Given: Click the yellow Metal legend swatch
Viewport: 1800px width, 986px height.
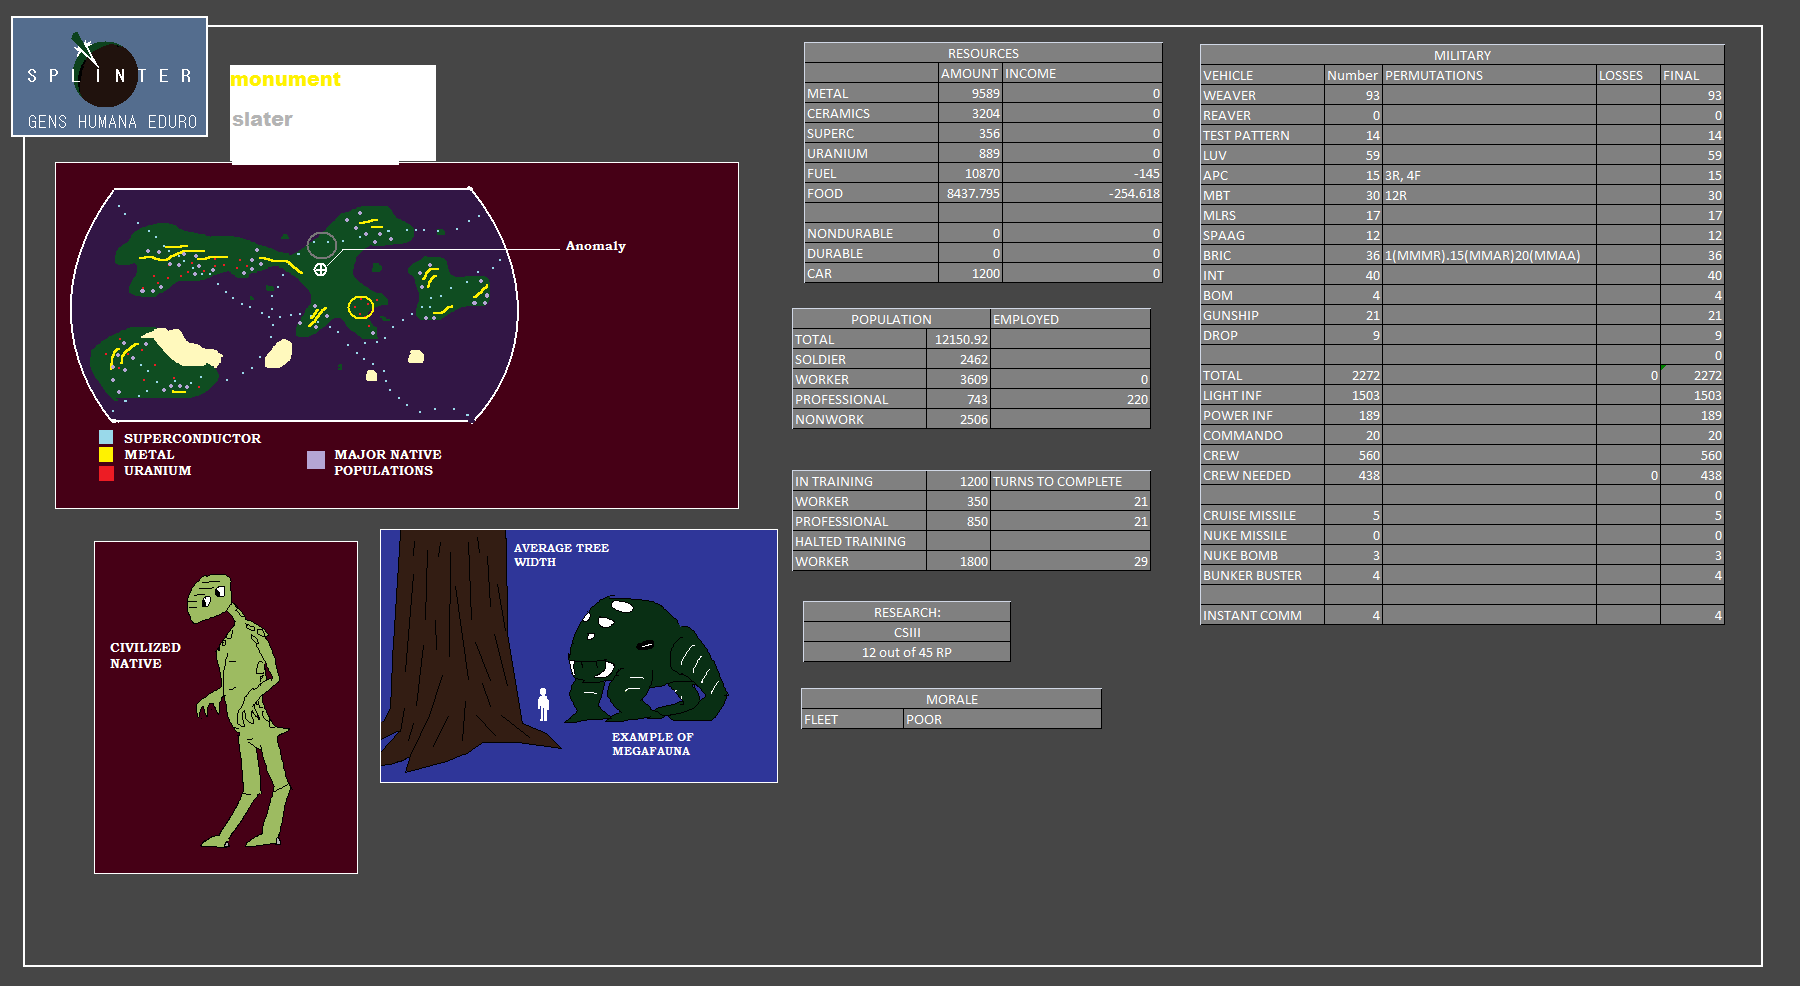Looking at the screenshot, I should tap(106, 454).
